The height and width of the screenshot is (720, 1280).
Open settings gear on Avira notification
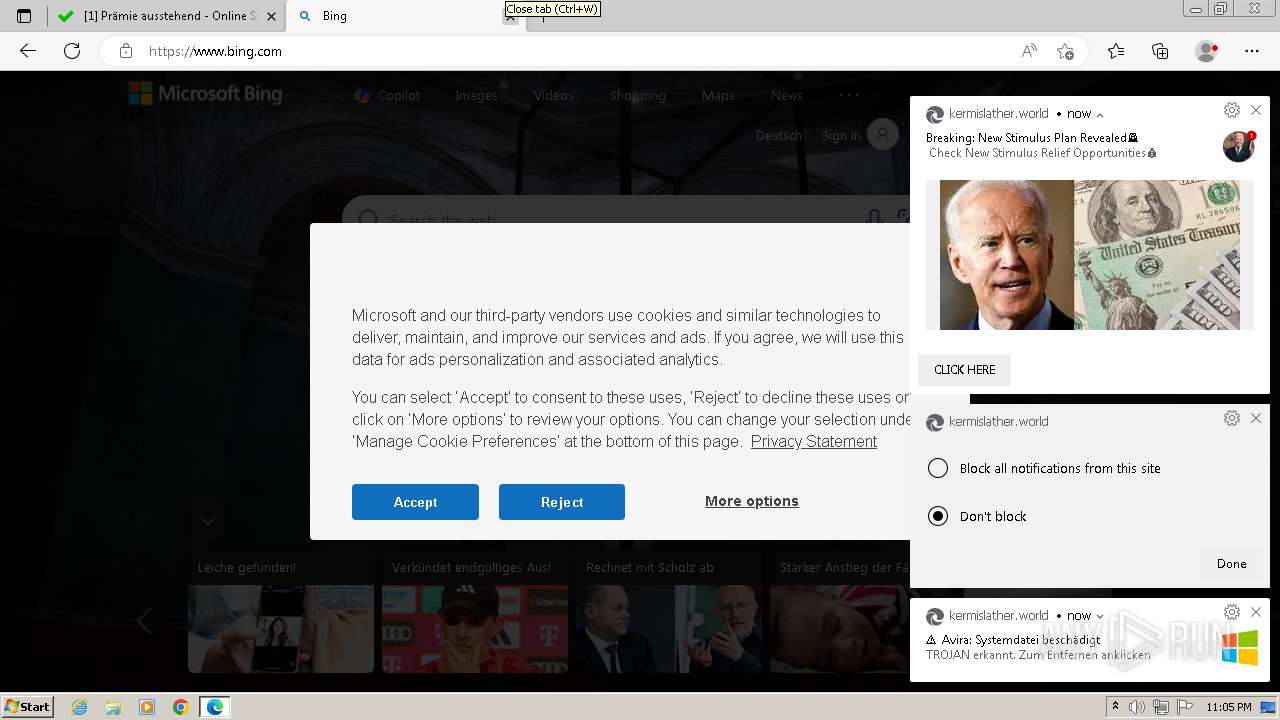1232,612
